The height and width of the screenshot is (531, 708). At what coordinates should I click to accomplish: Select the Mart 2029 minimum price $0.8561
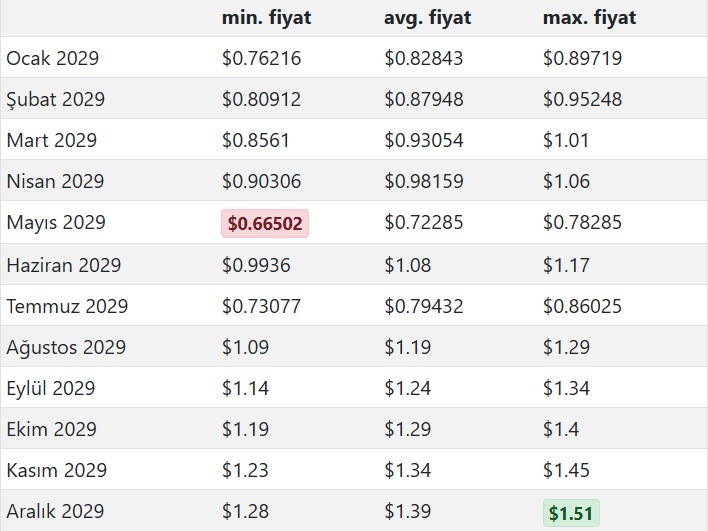pyautogui.click(x=256, y=141)
